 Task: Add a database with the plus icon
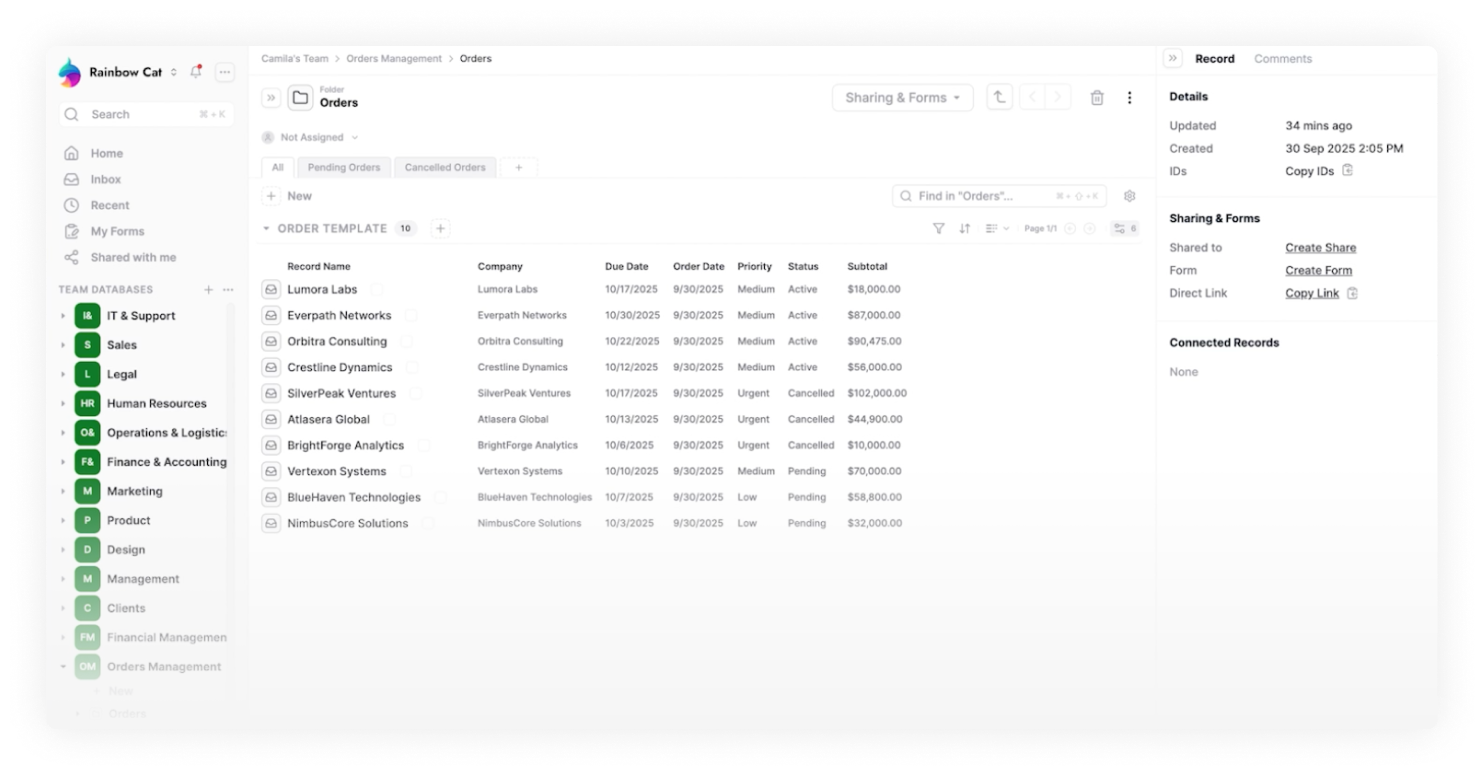[209, 290]
